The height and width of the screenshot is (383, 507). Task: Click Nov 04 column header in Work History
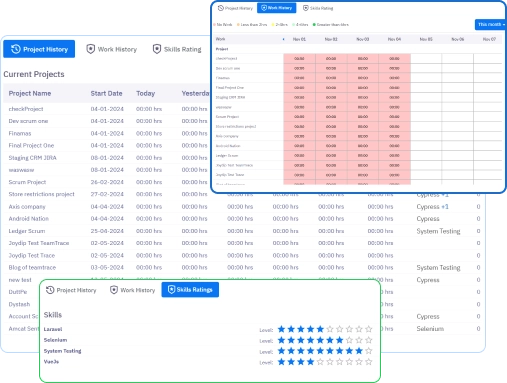394,39
